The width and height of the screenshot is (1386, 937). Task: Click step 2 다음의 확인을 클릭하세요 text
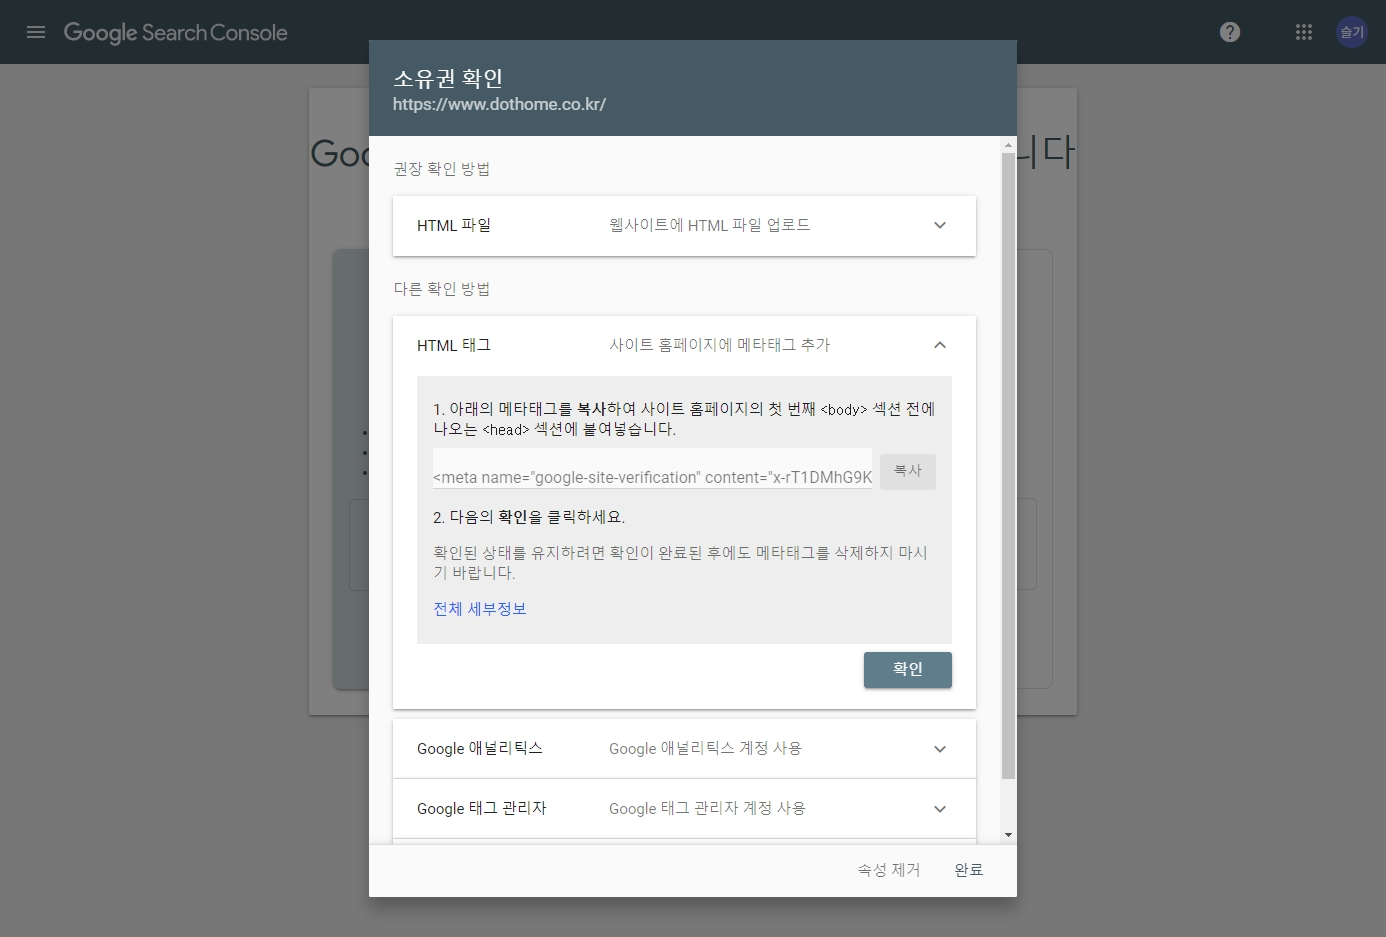529,517
